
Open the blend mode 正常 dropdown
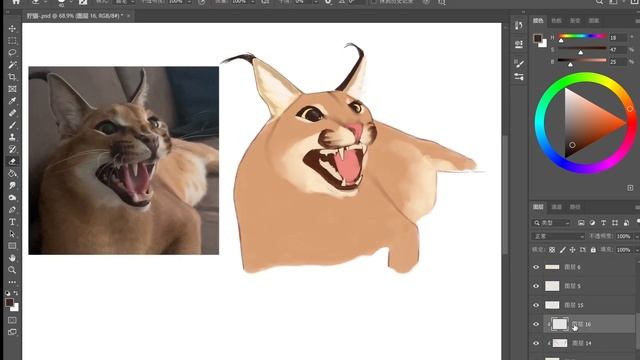pos(559,236)
